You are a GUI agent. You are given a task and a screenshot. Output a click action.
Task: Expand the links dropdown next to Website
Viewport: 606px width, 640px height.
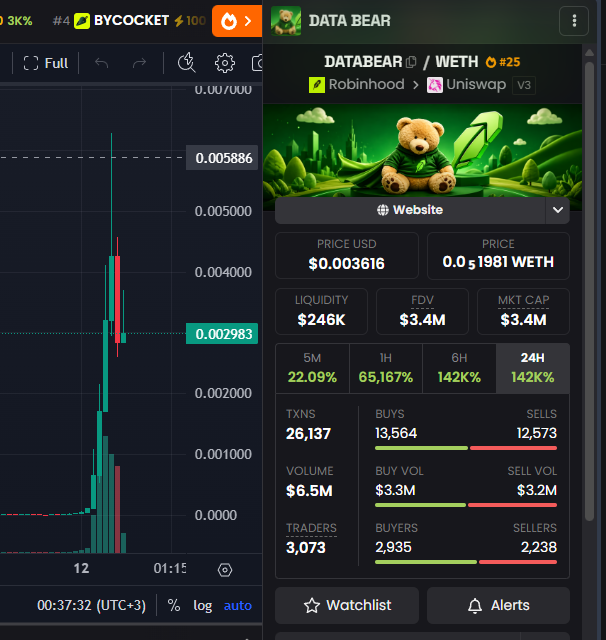pos(557,210)
